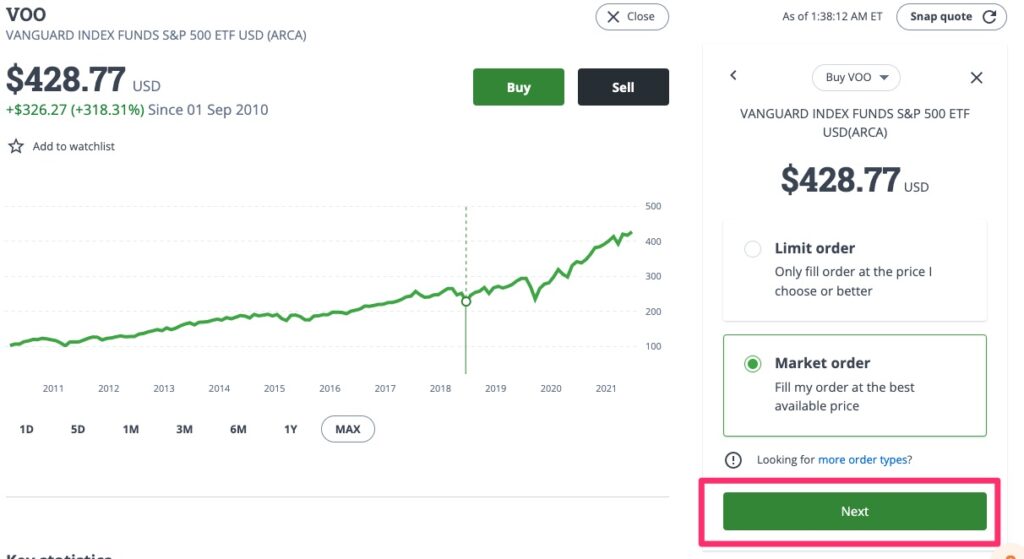Click the refresh icon in Snap quote
Viewport: 1024px width, 559px height.
[990, 17]
